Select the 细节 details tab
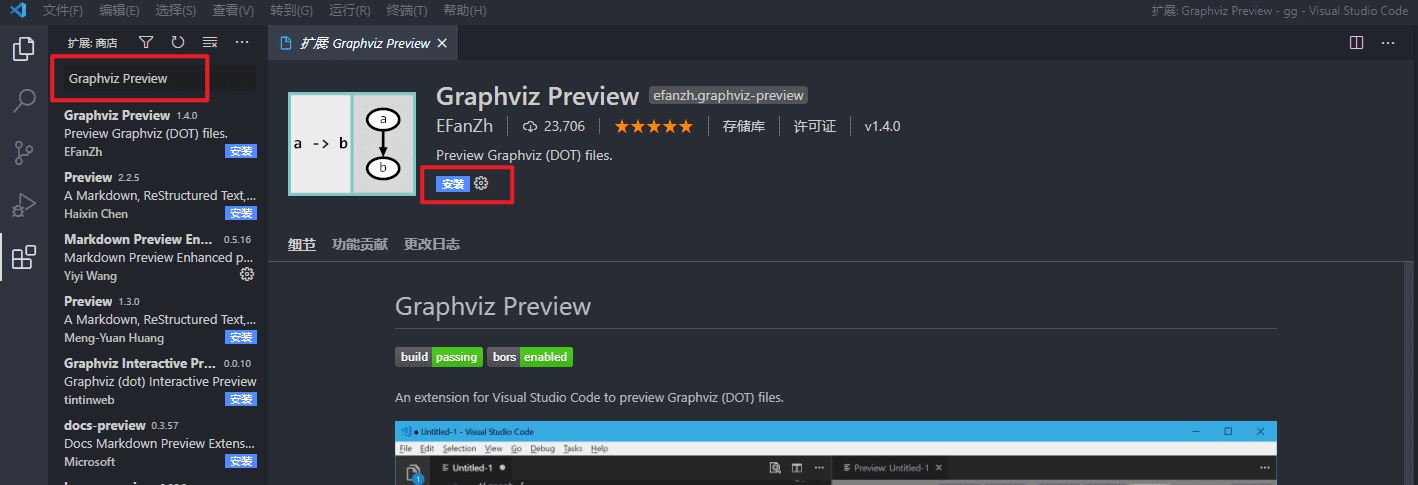 pos(302,244)
